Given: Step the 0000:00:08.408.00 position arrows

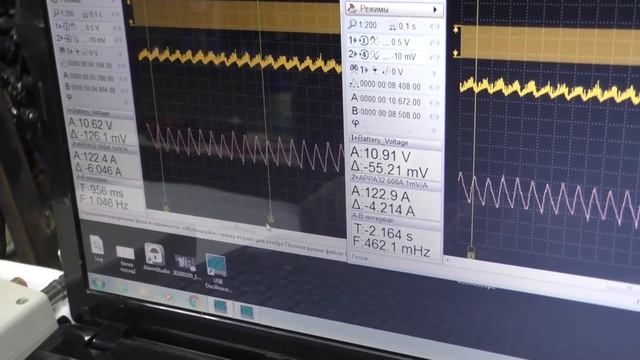Looking at the screenshot, I should click(x=435, y=87).
